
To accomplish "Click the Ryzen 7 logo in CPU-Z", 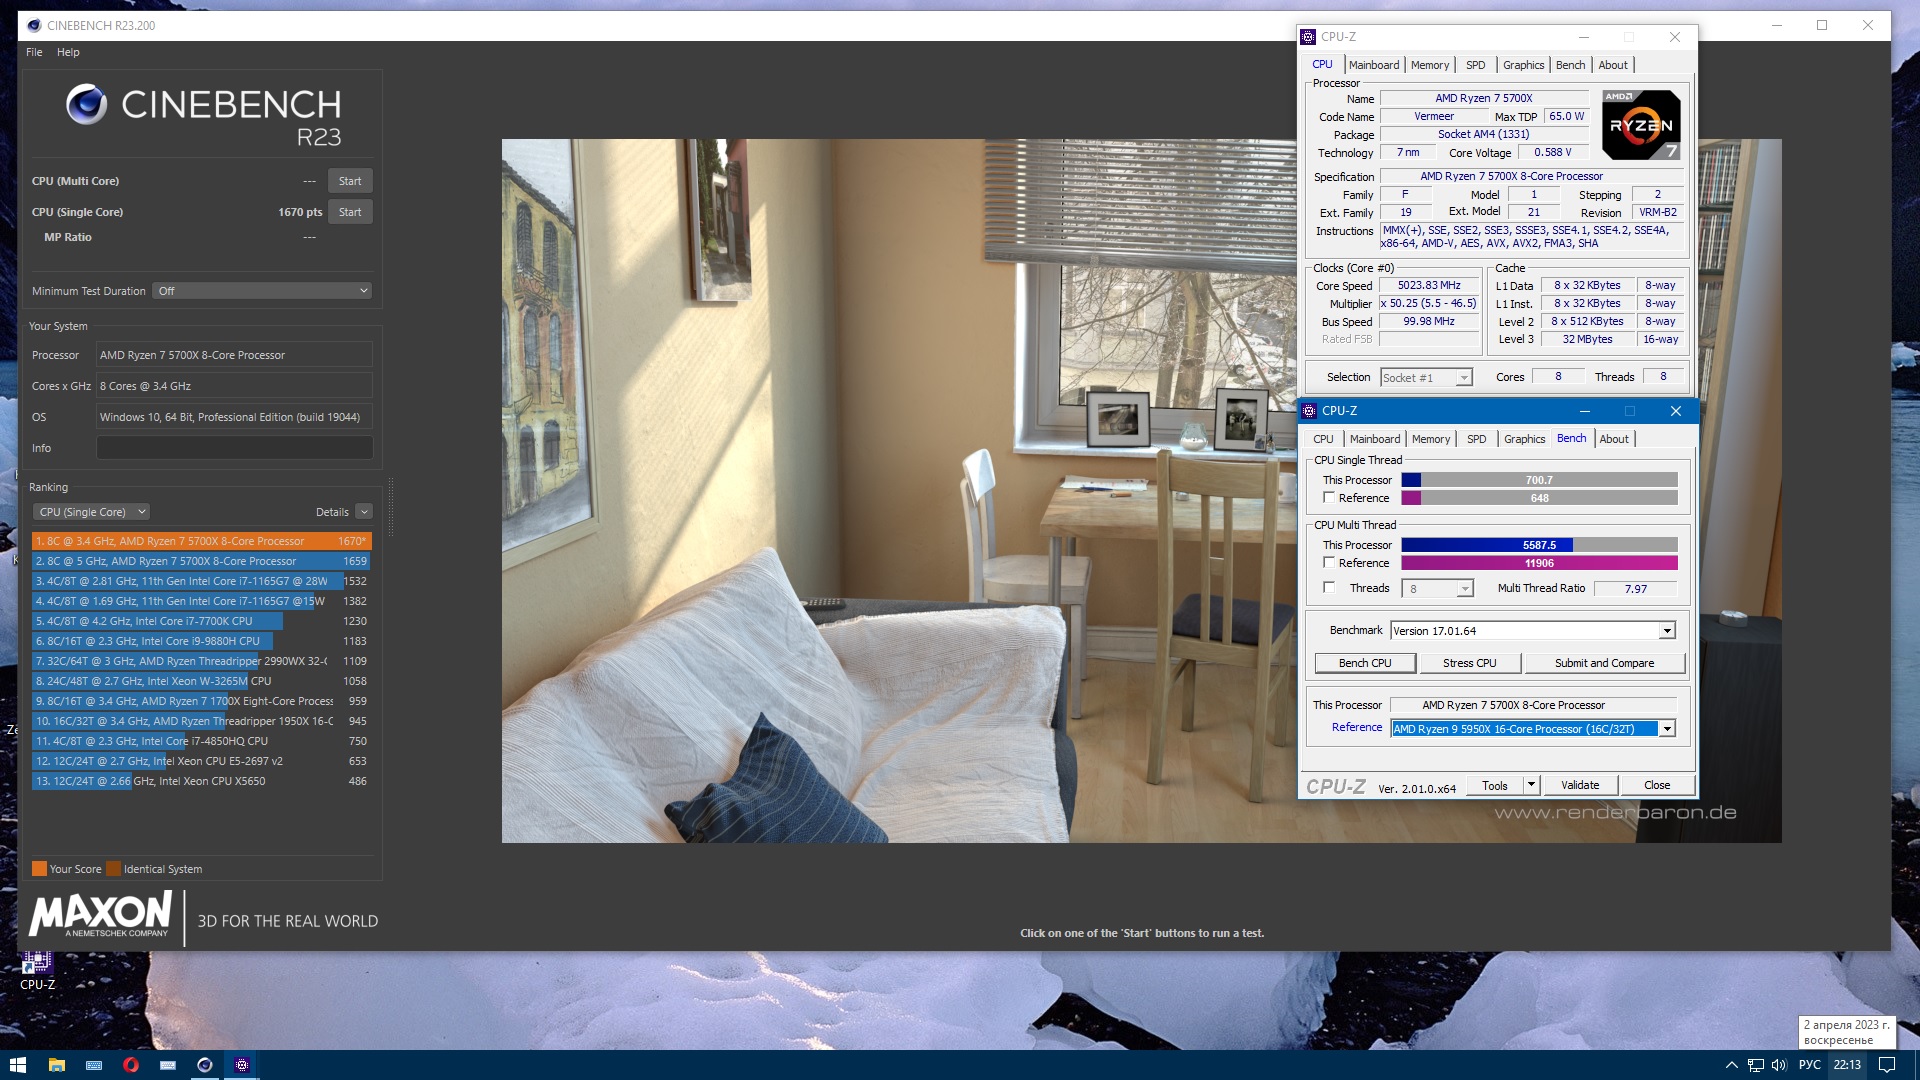I will tap(1641, 125).
